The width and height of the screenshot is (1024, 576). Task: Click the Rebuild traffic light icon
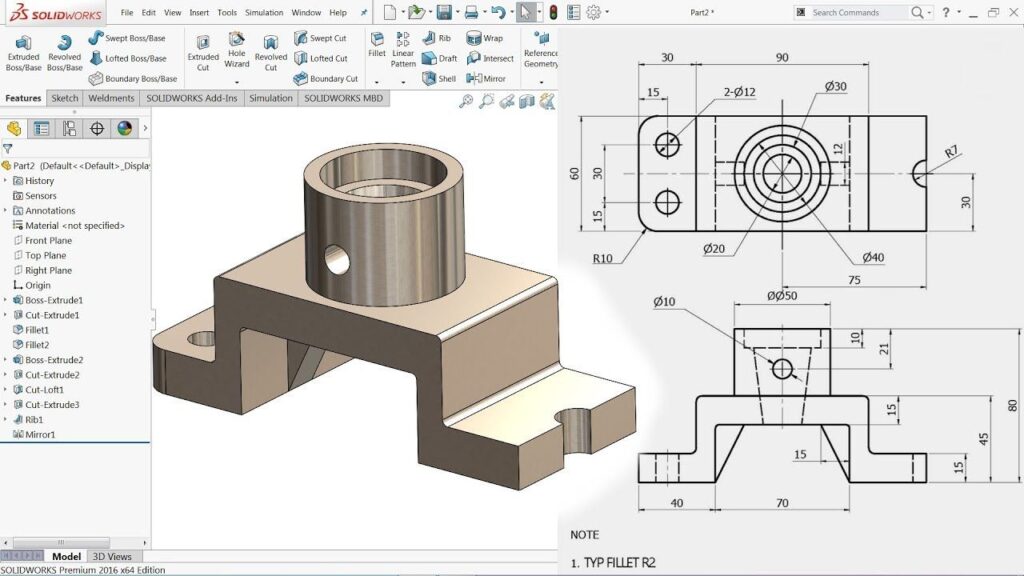click(553, 13)
